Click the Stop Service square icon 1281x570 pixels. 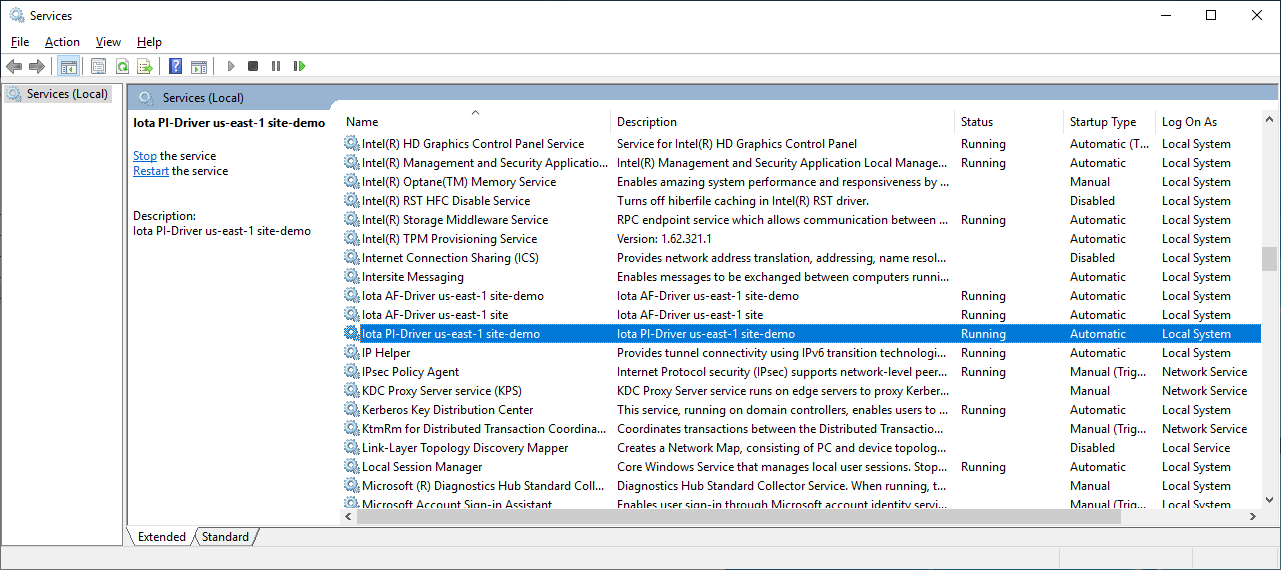point(253,66)
